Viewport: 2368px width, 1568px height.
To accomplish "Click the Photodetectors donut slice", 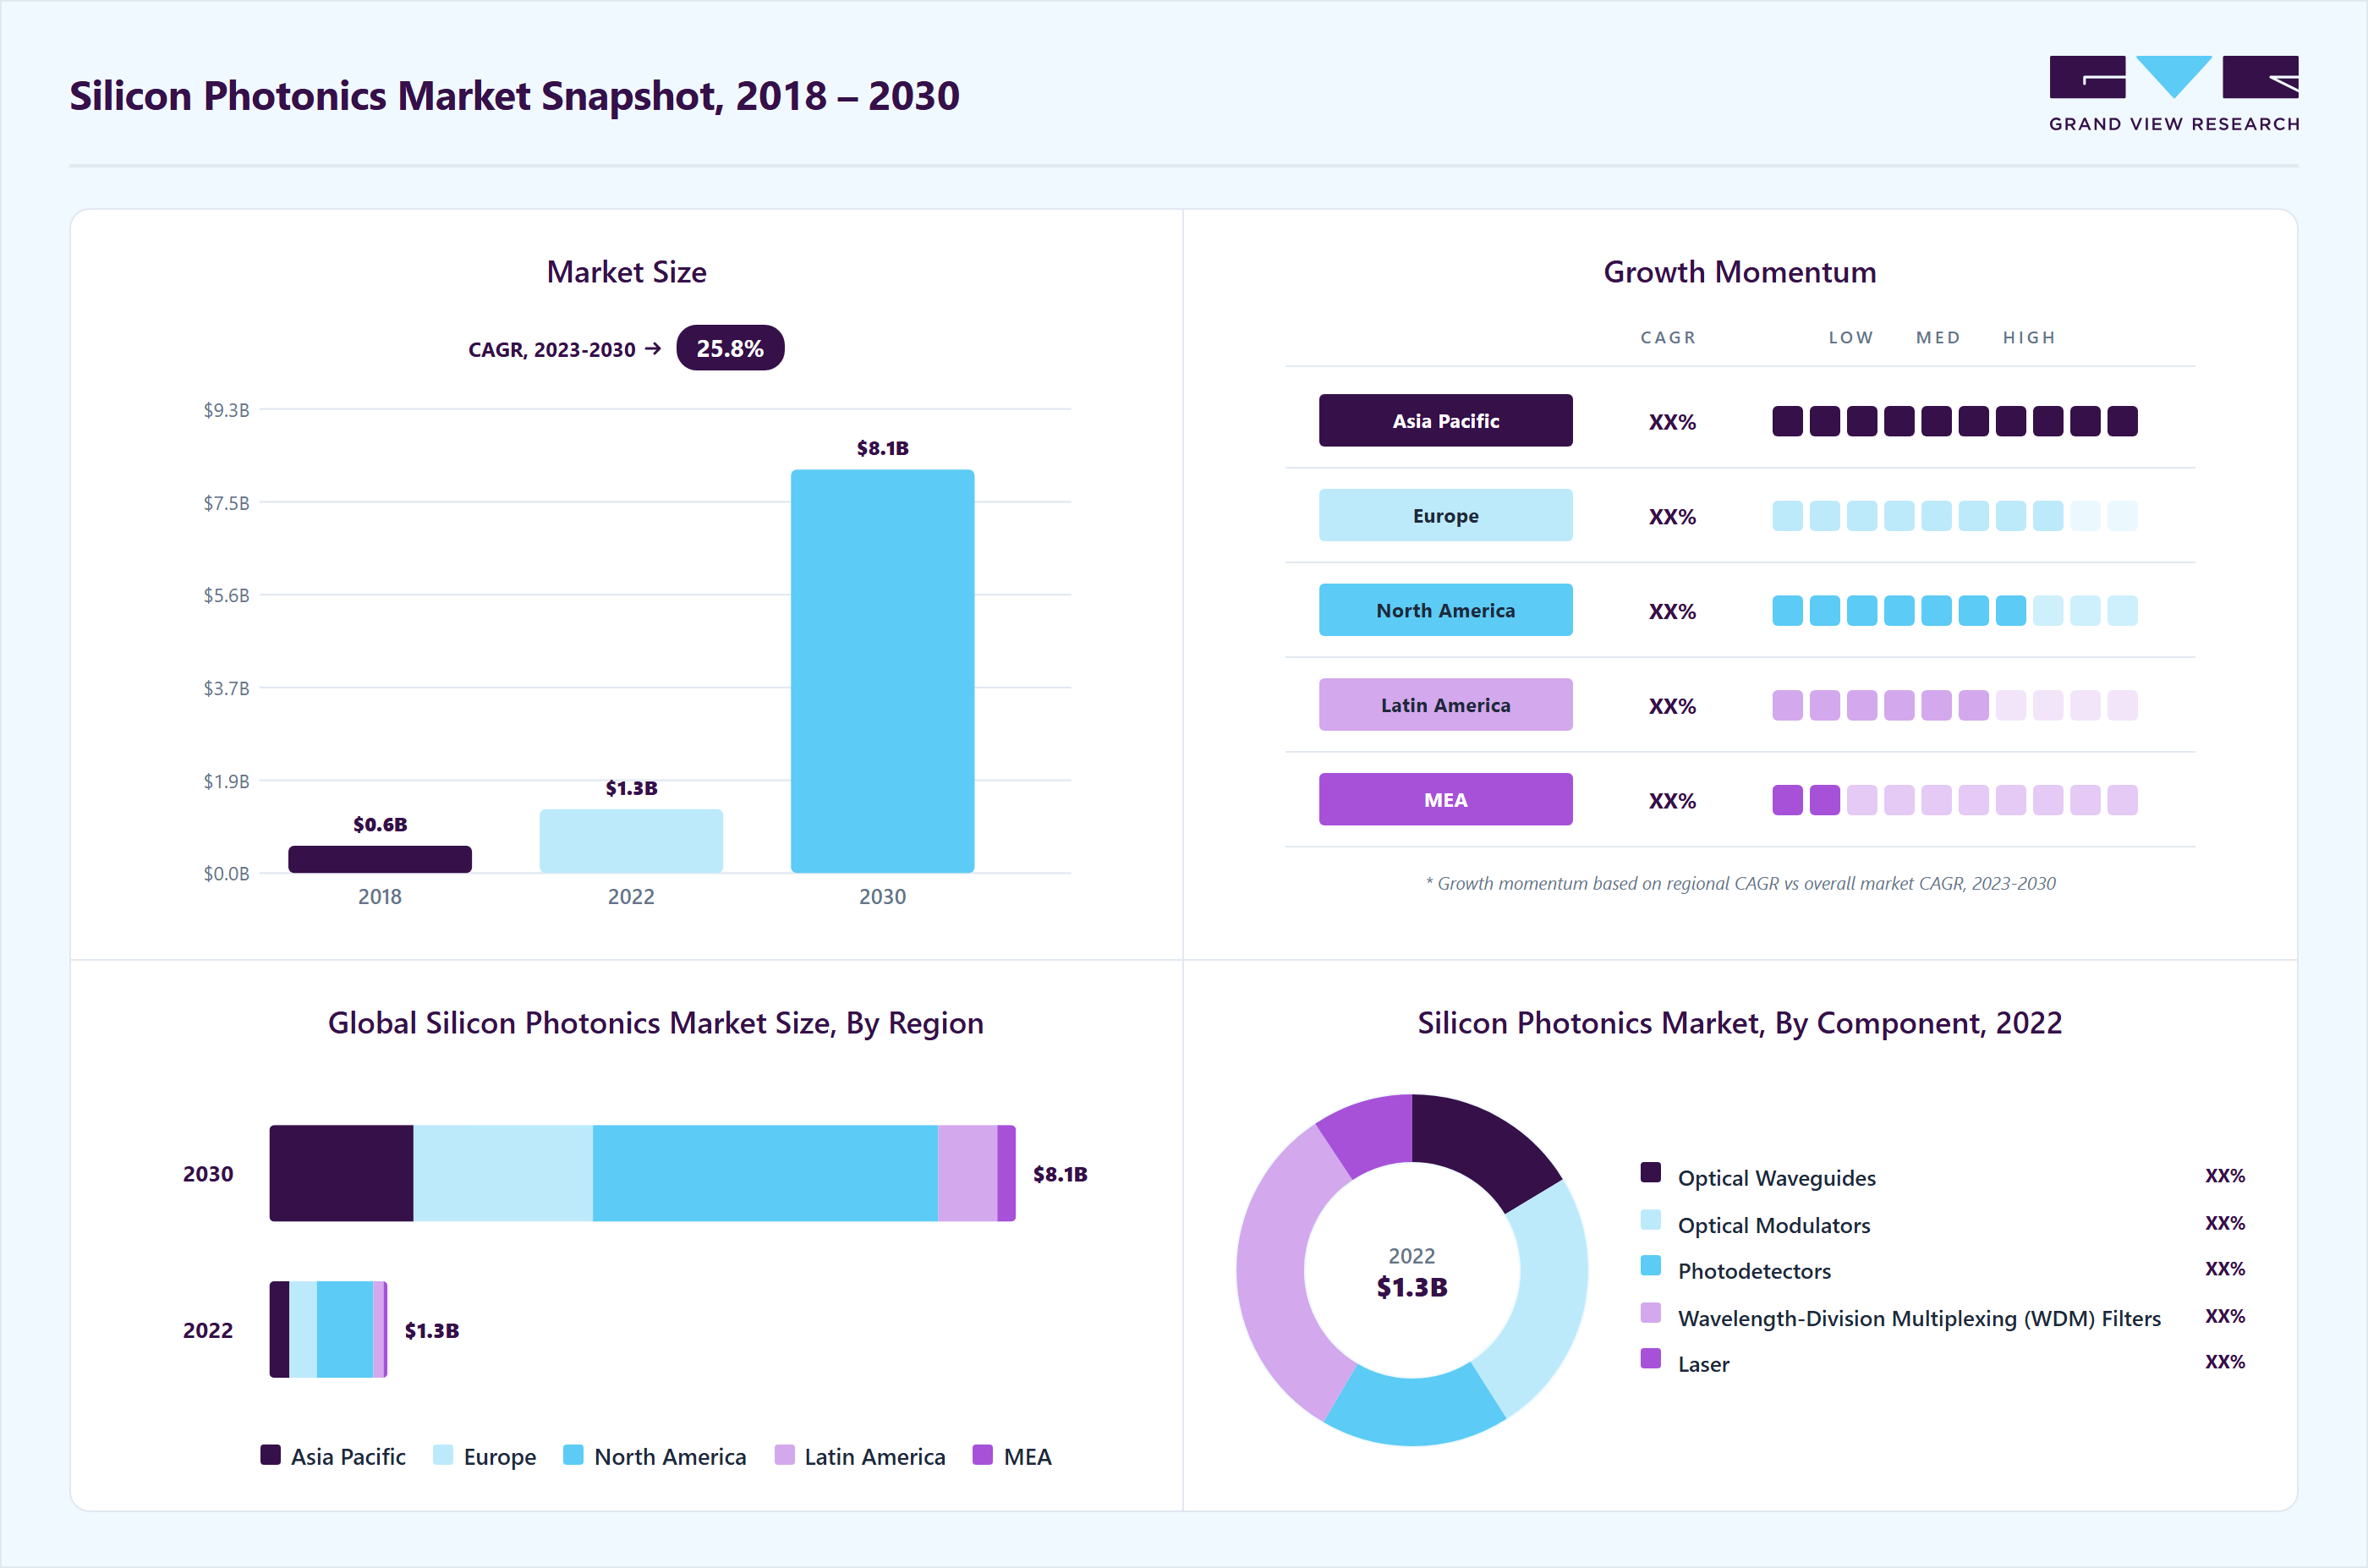I will pyautogui.click(x=1414, y=1411).
